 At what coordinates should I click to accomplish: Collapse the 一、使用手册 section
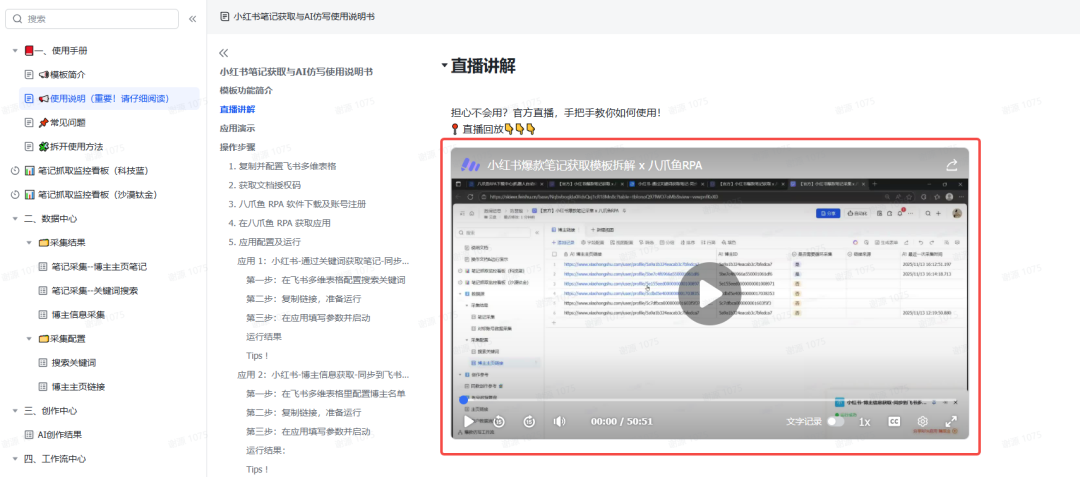click(15, 50)
